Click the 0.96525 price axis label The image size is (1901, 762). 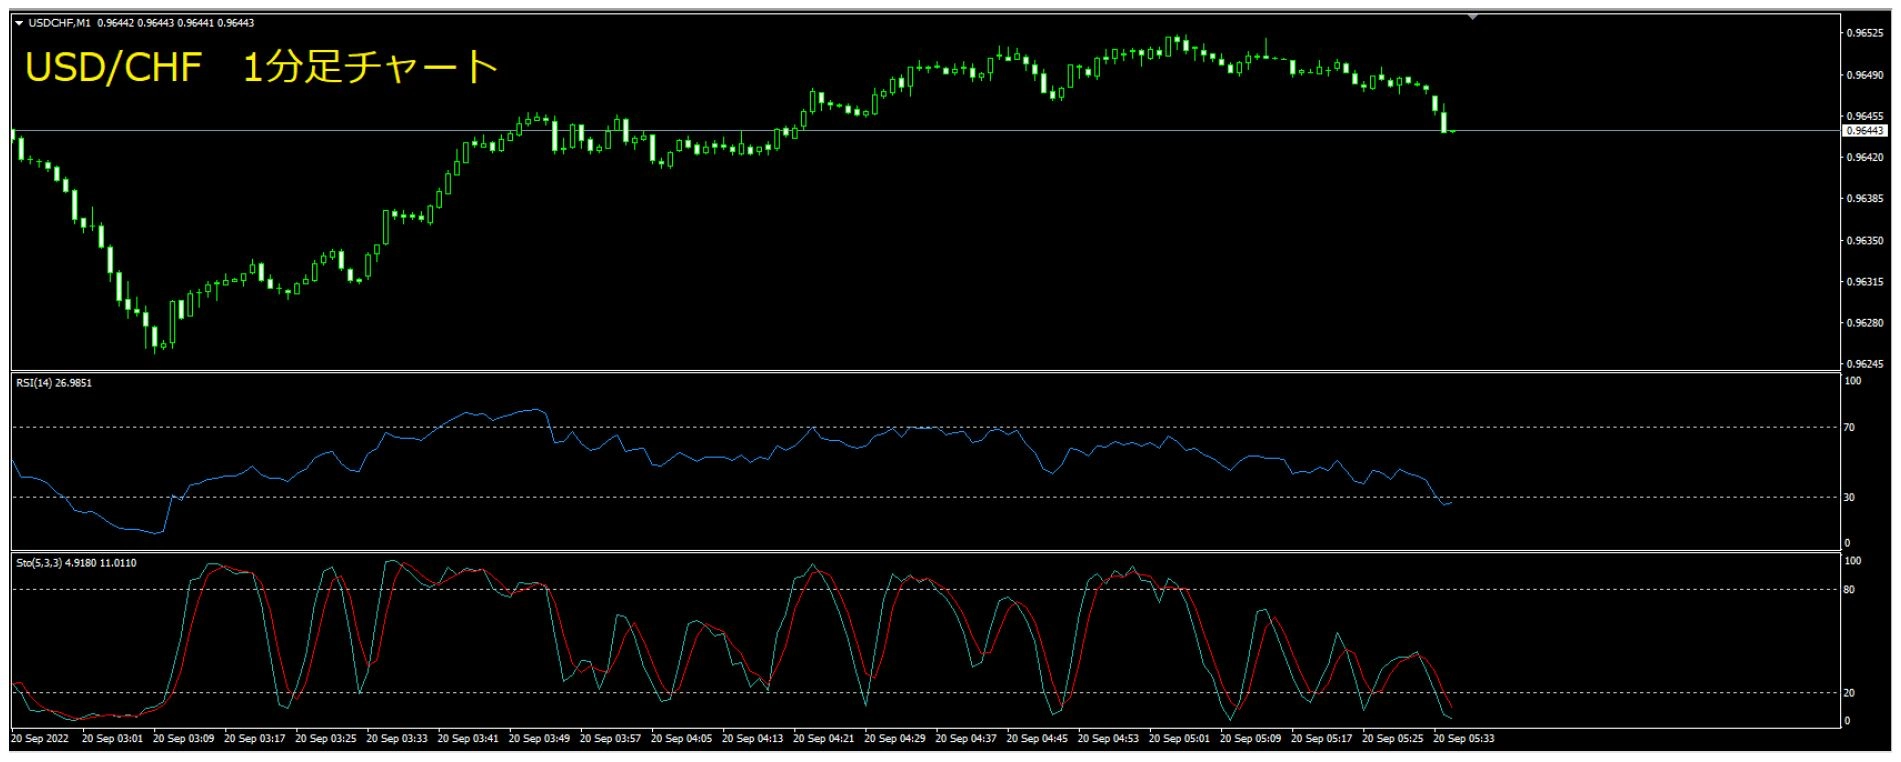coord(1865,33)
